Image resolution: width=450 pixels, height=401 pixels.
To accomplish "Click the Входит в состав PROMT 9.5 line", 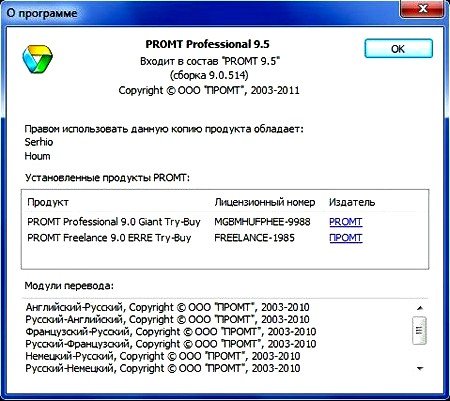I will pyautogui.click(x=210, y=61).
